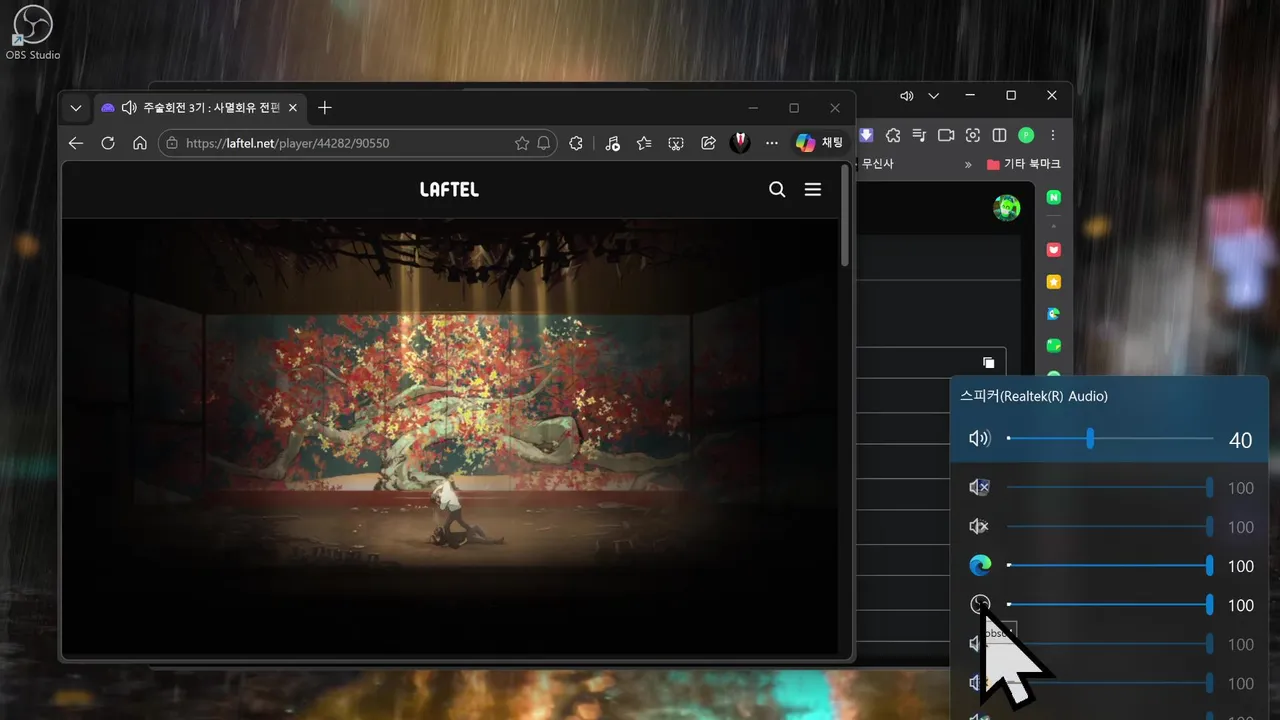Open Edge tab actions menu chevron

[76, 108]
